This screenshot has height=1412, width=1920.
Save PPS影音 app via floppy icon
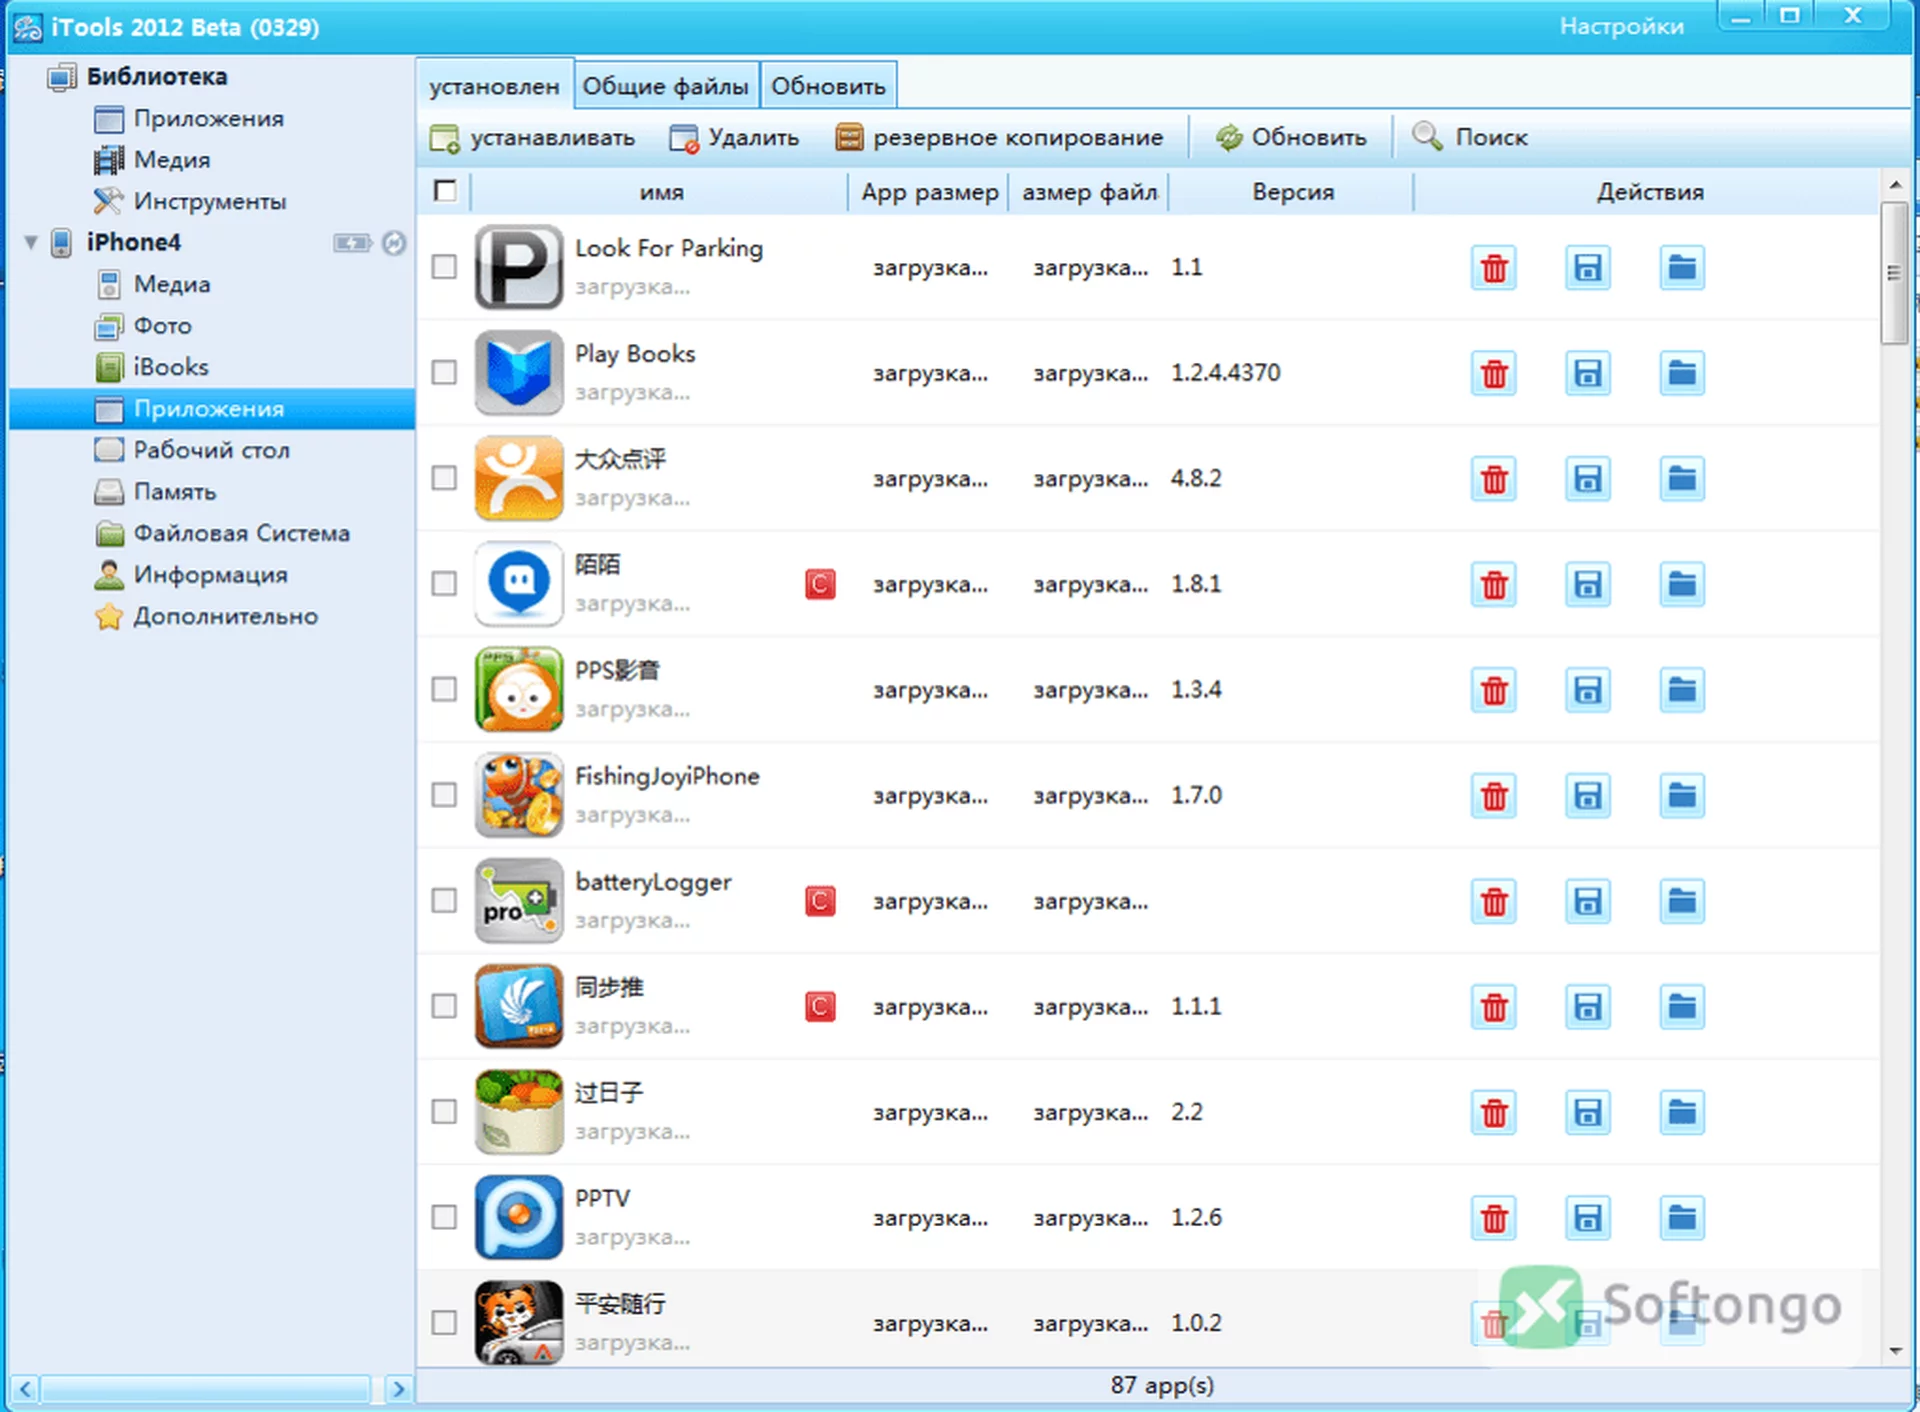pos(1588,690)
